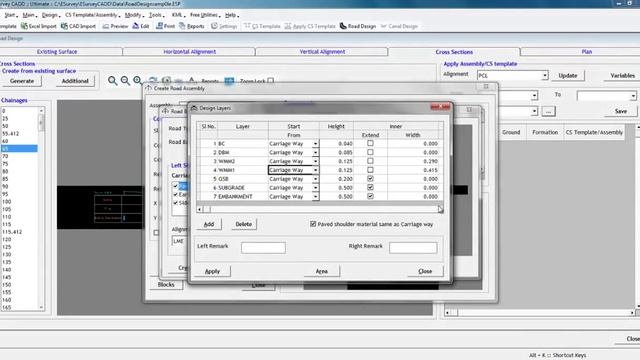Check Extend for the WMM1 layer
Screen dimensions: 640x360
(x=370, y=170)
